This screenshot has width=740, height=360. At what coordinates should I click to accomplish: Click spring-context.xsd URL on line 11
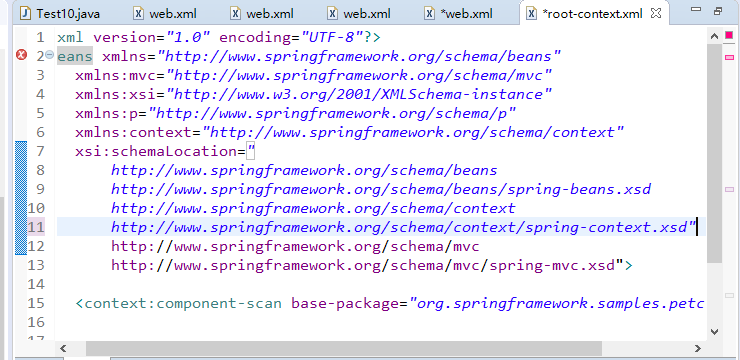coord(399,227)
